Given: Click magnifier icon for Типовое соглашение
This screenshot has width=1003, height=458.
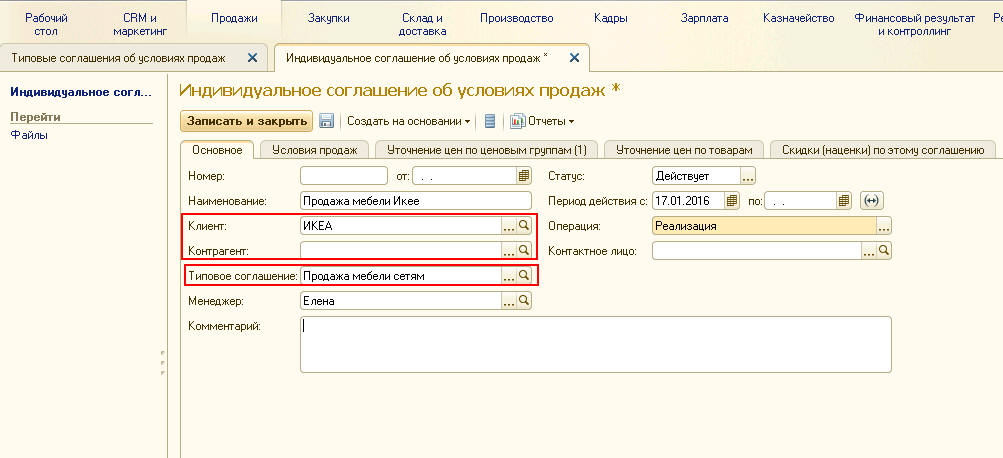Looking at the screenshot, I should pyautogui.click(x=523, y=275).
